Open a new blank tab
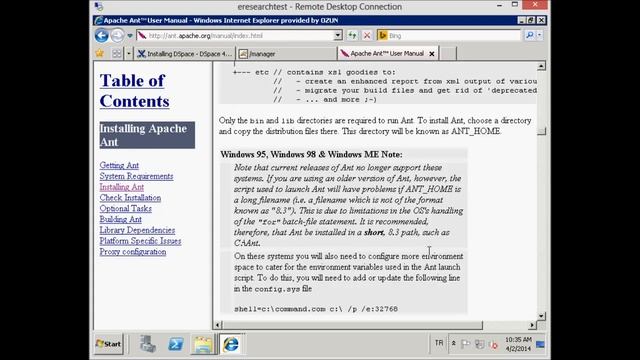The height and width of the screenshot is (360, 640). click(x=448, y=53)
